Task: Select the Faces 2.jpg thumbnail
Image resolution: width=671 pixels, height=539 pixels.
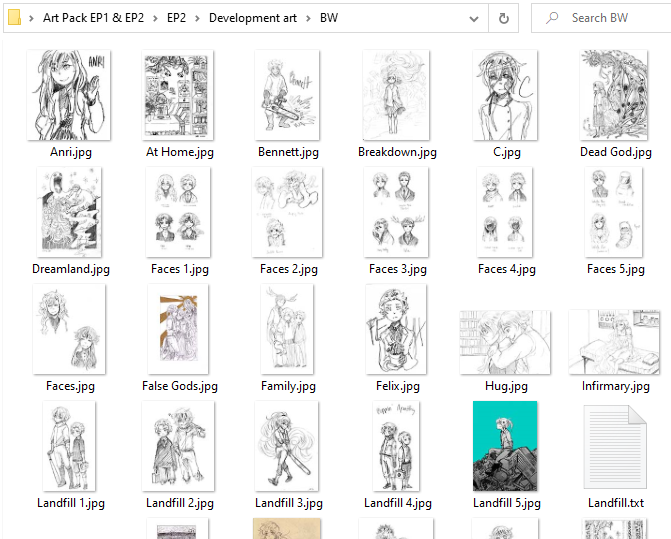Action: click(287, 212)
